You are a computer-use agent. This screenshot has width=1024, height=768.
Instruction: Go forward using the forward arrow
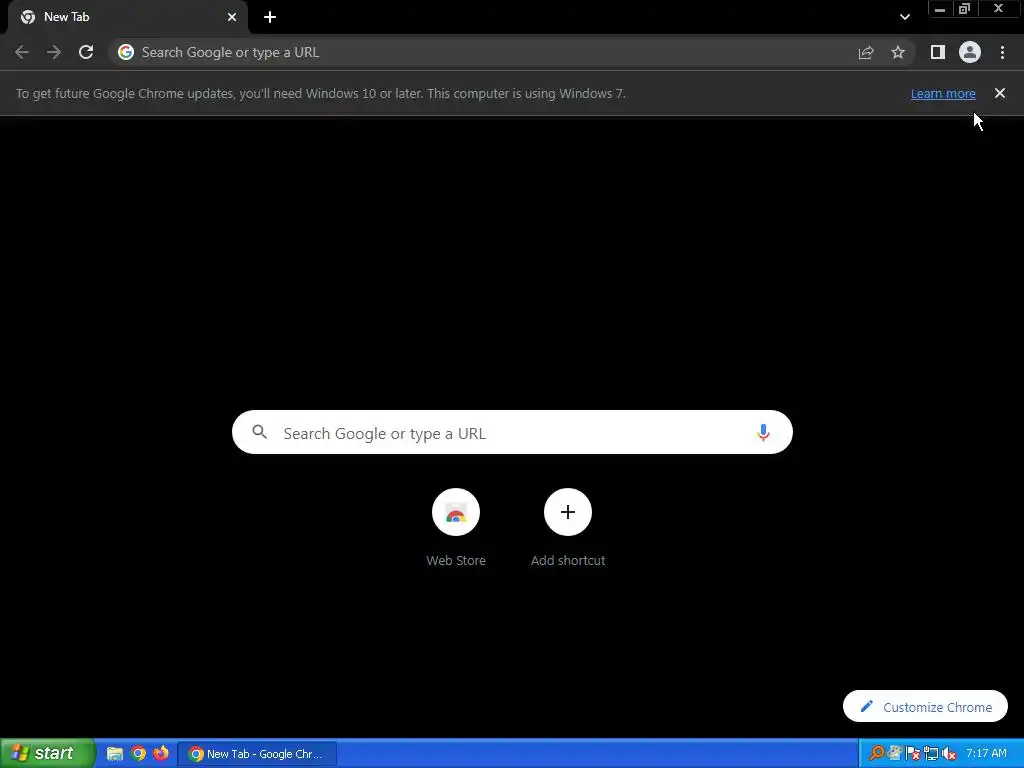click(54, 52)
